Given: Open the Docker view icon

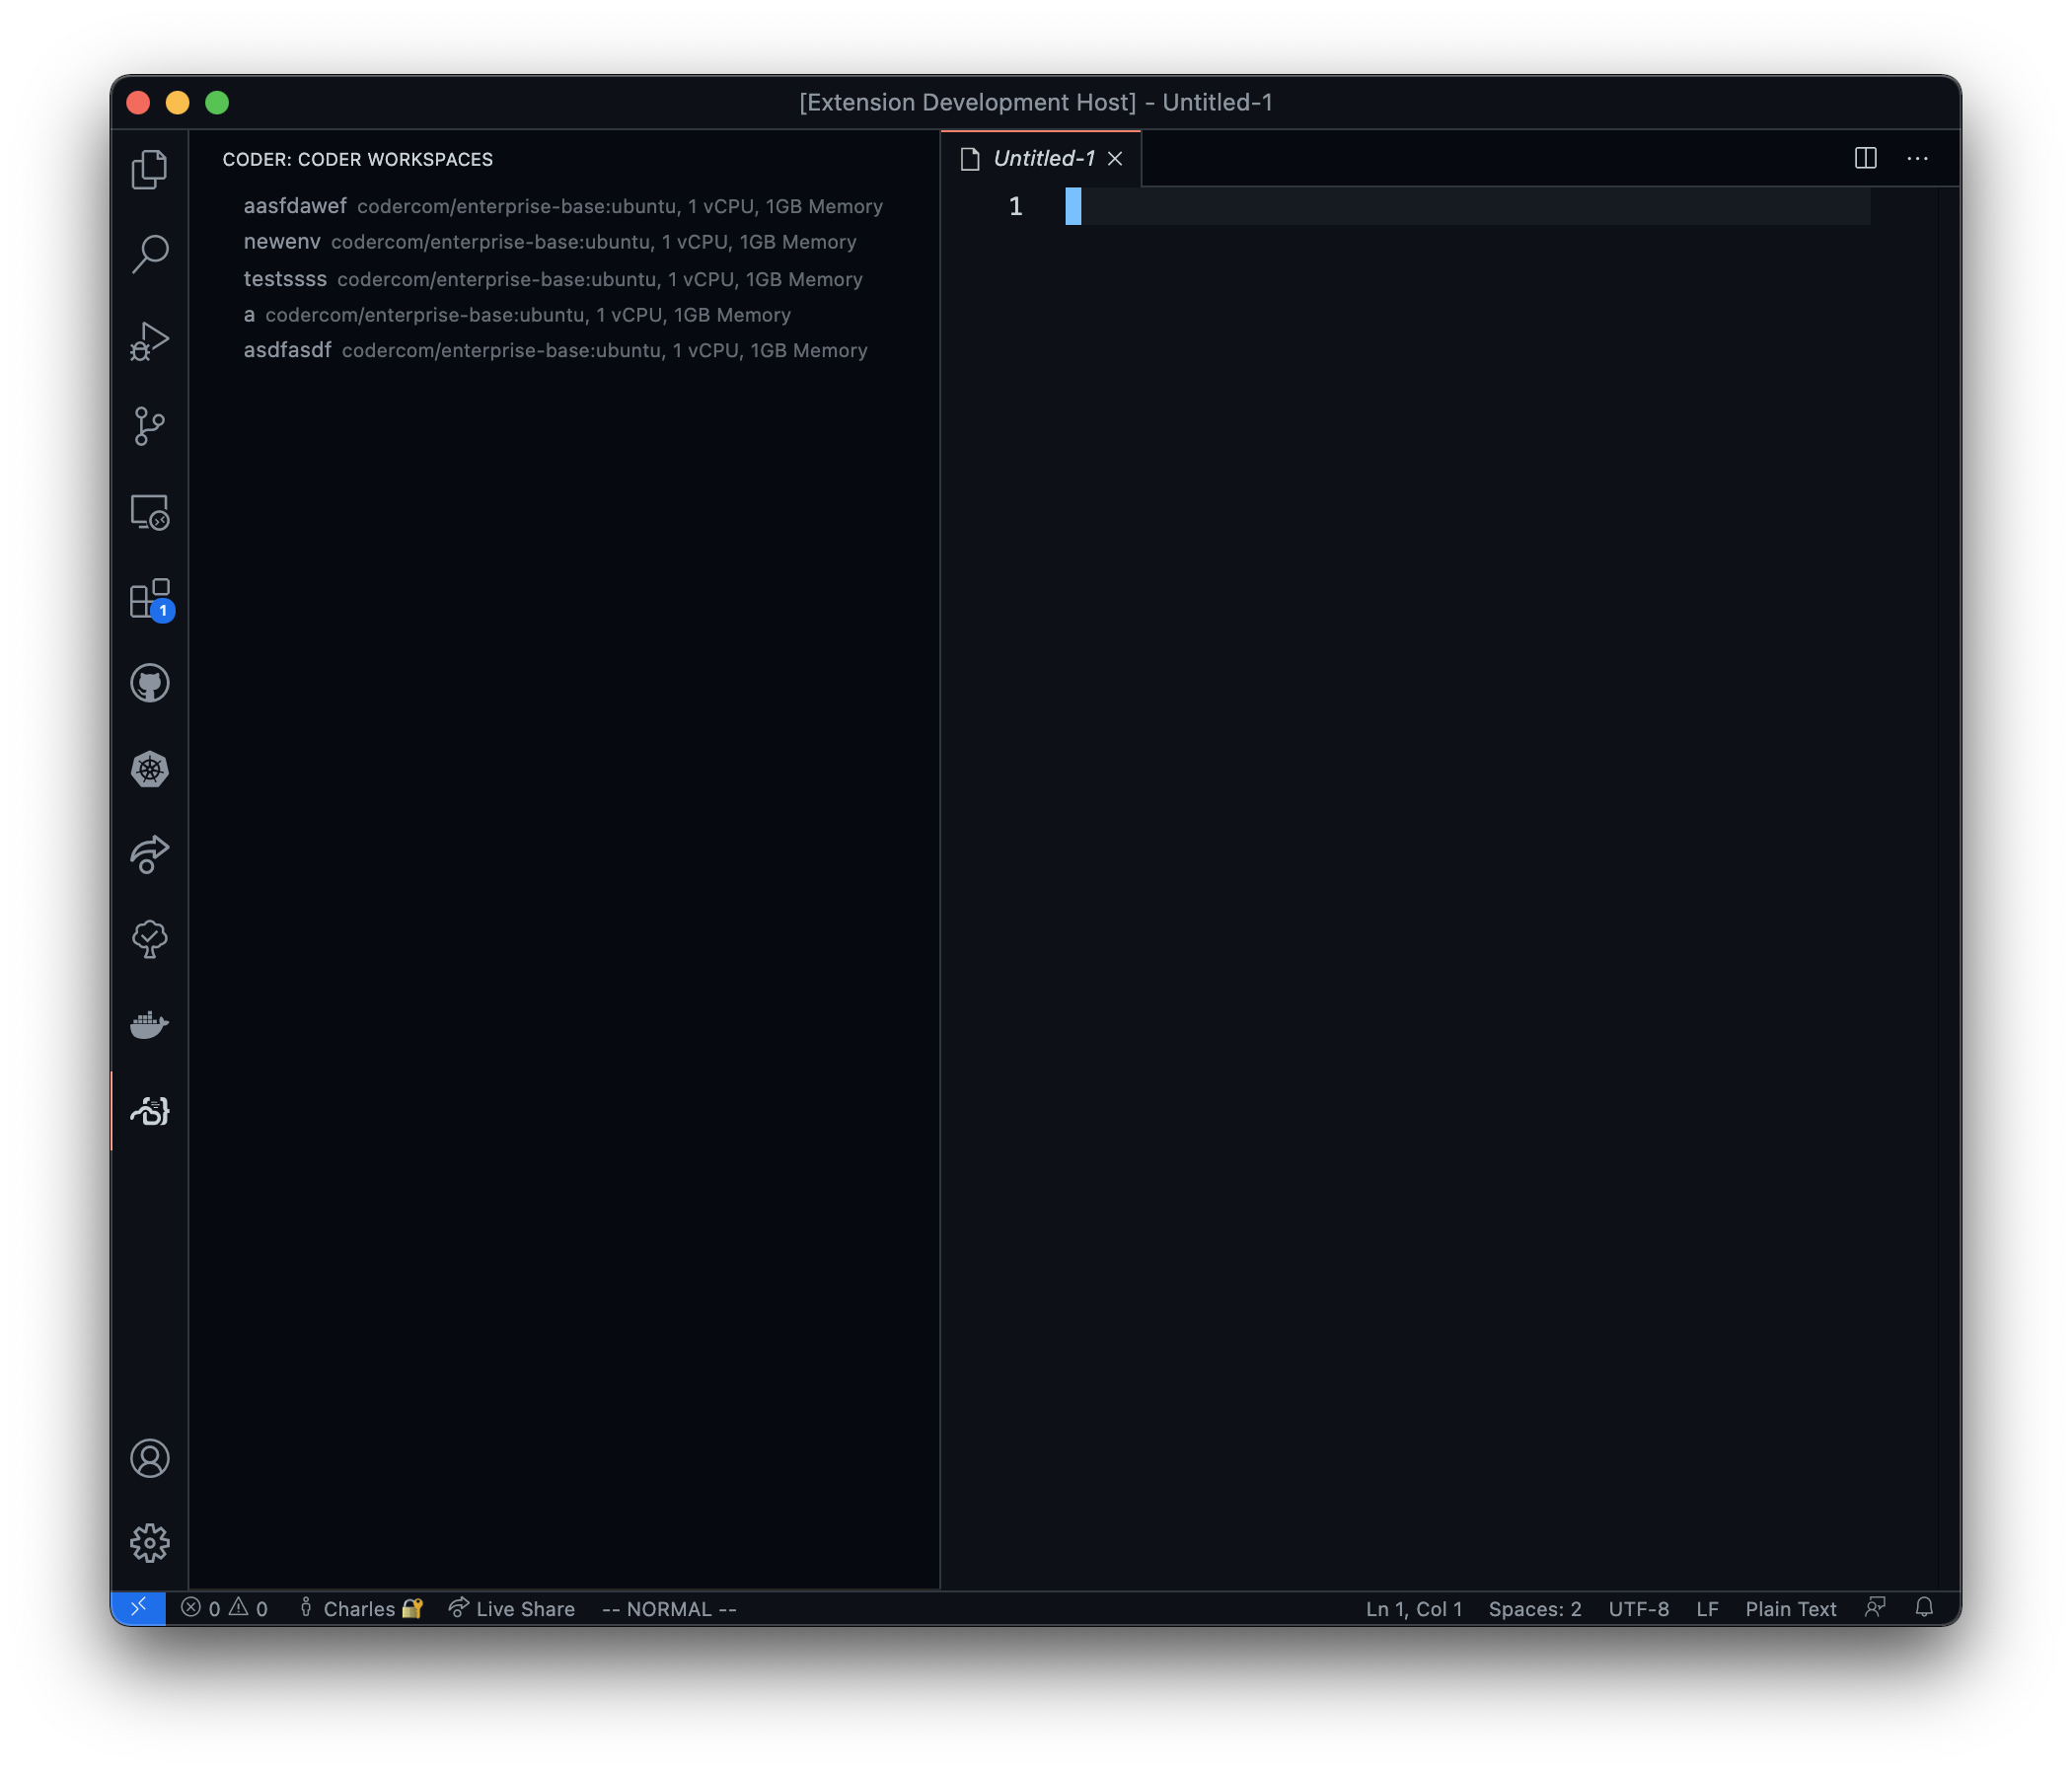Looking at the screenshot, I should (149, 1026).
